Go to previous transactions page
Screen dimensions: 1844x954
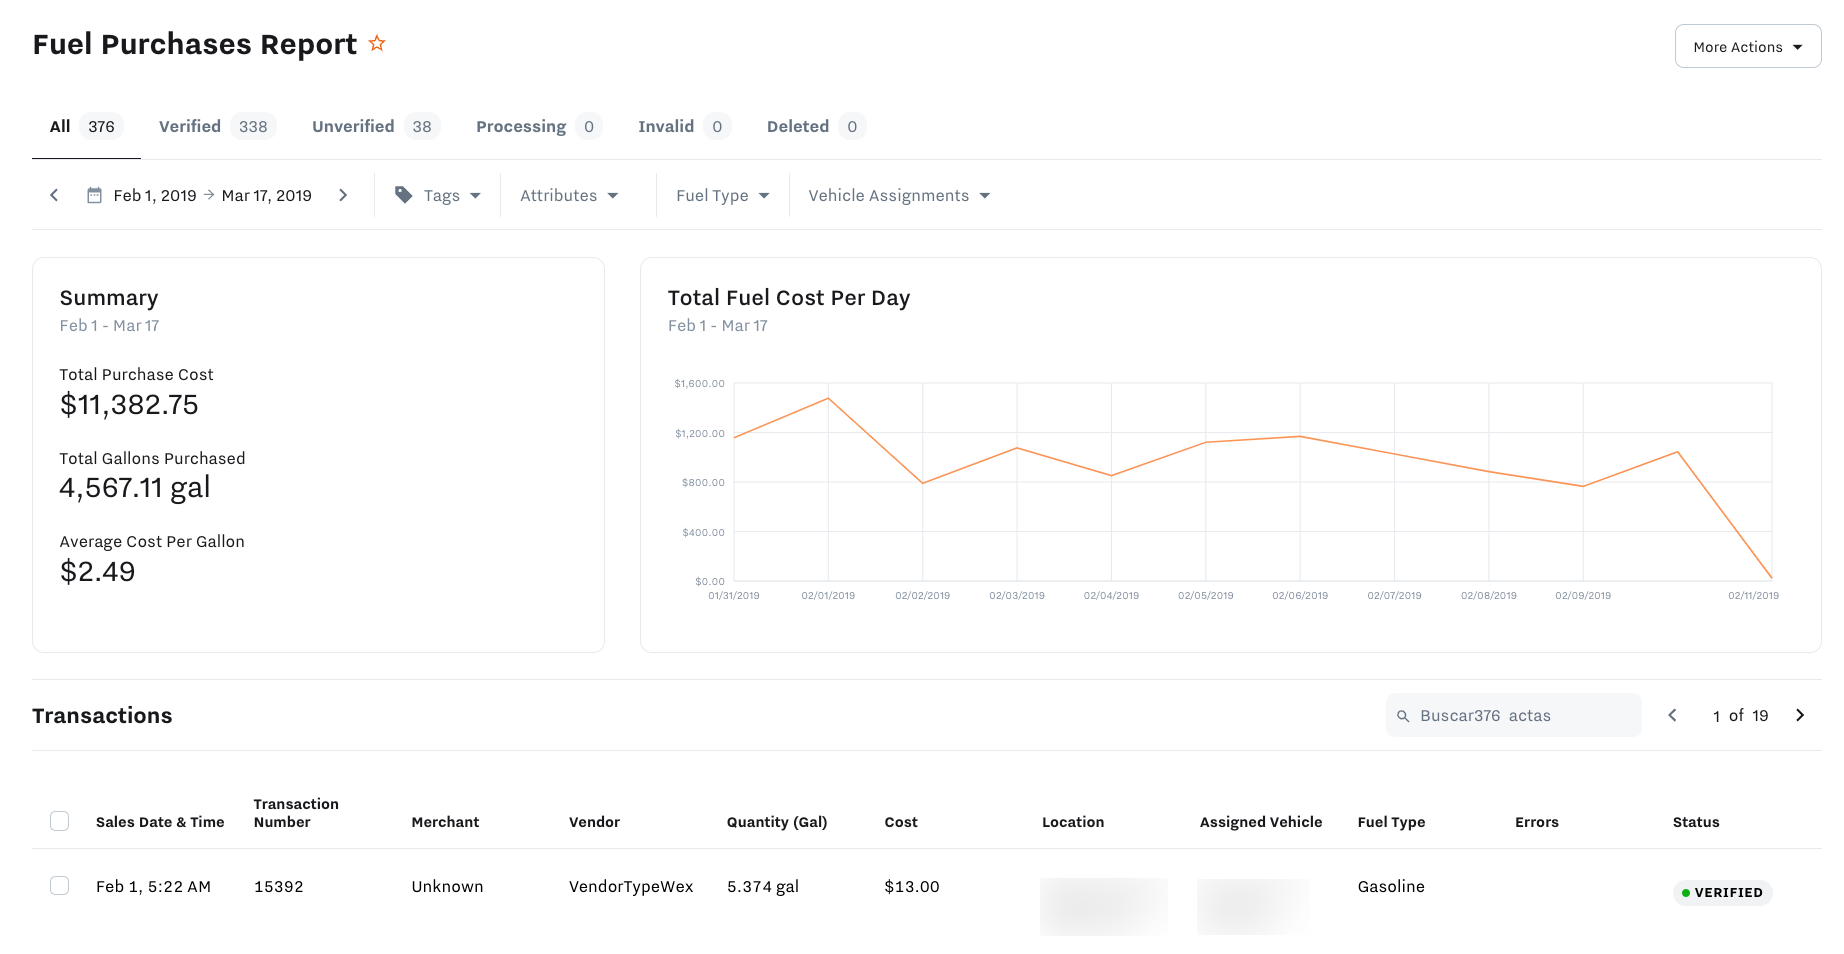[x=1672, y=715]
